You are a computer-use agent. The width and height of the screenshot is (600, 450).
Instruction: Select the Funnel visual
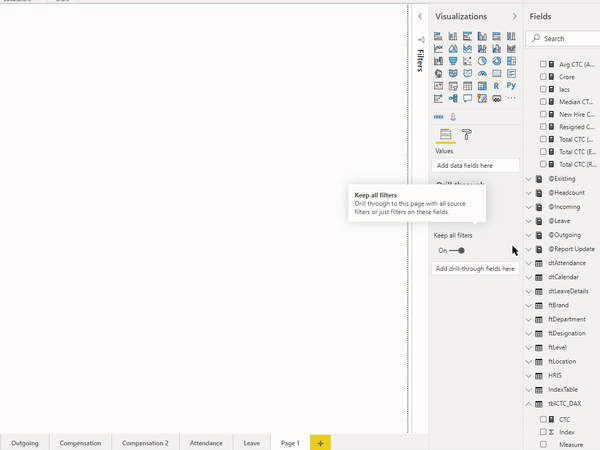point(453,61)
